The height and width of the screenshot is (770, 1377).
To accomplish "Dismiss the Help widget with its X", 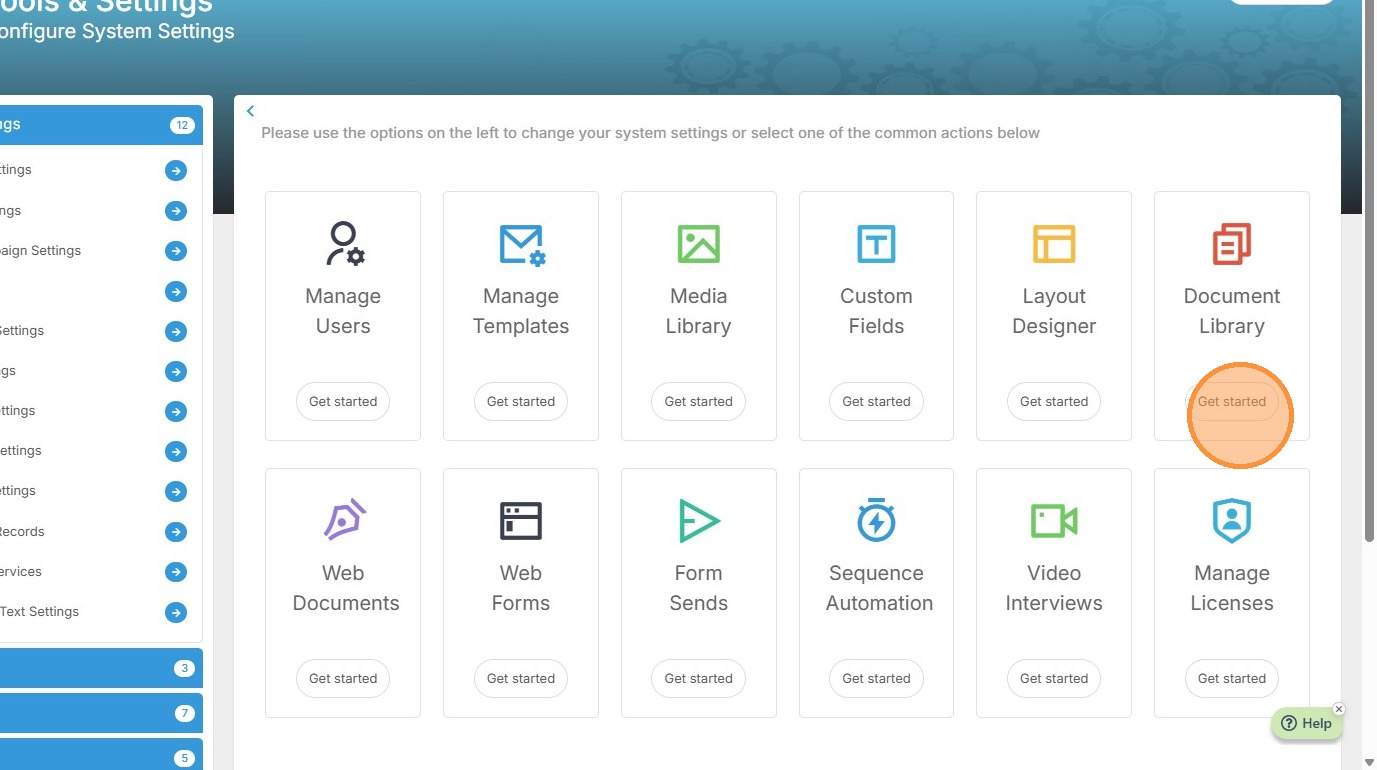I will click(x=1339, y=709).
